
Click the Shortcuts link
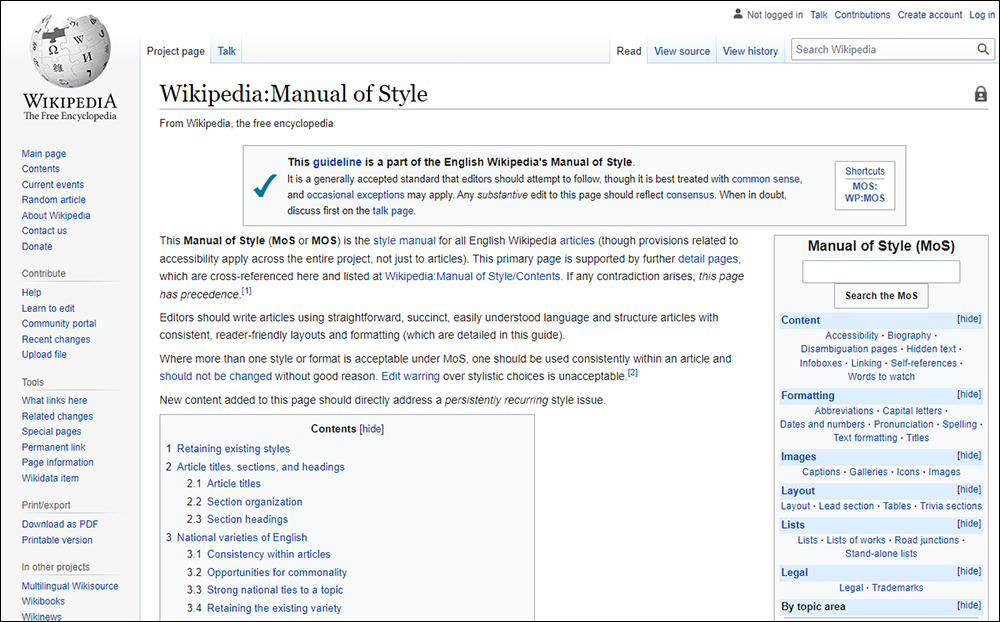click(x=865, y=171)
